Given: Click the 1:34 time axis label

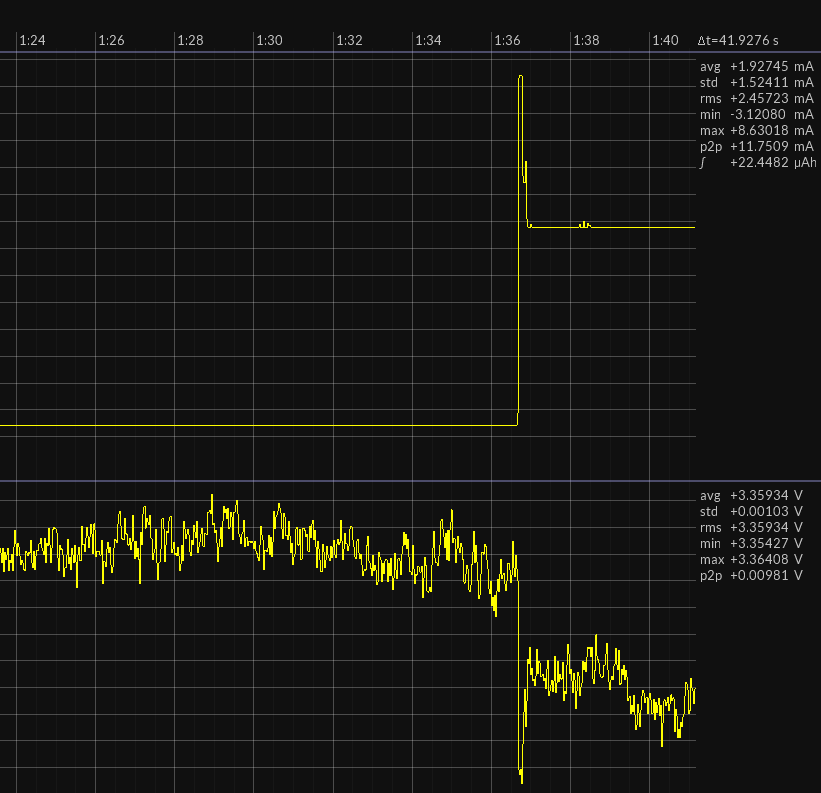Looking at the screenshot, I should (x=428, y=40).
